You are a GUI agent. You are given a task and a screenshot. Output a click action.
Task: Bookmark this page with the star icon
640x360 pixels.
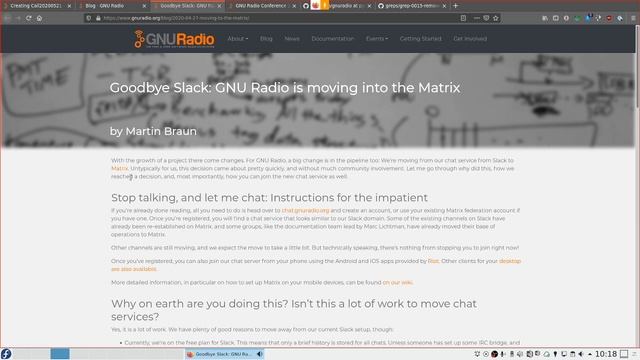pyautogui.click(x=496, y=18)
